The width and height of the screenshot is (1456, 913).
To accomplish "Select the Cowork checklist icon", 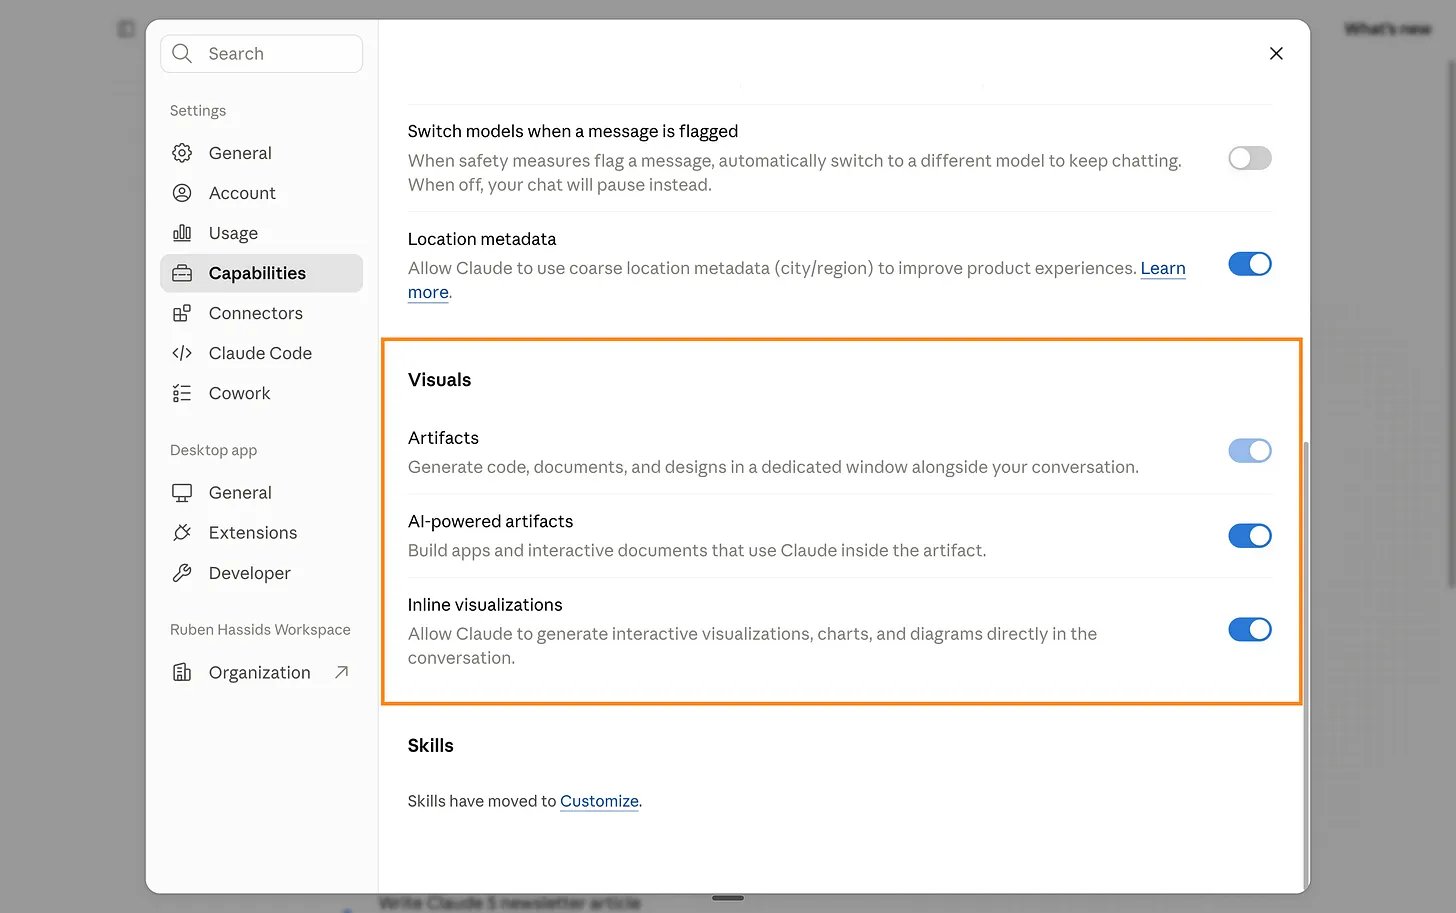I will [x=182, y=393].
